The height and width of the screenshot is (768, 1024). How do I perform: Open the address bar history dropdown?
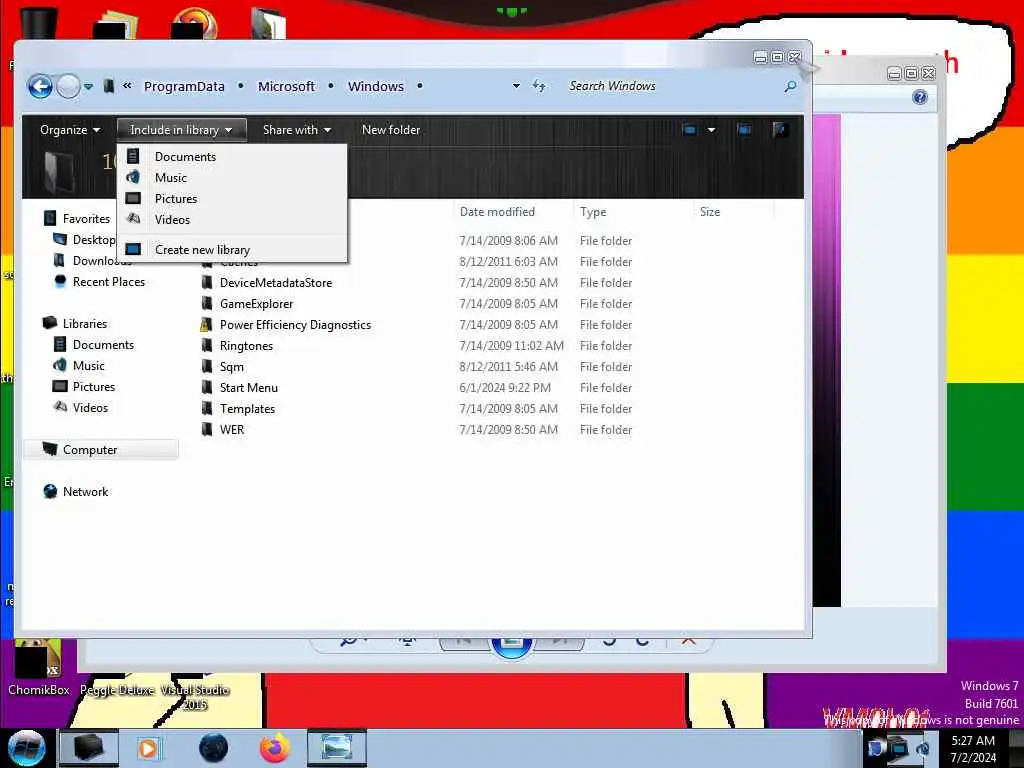[516, 86]
